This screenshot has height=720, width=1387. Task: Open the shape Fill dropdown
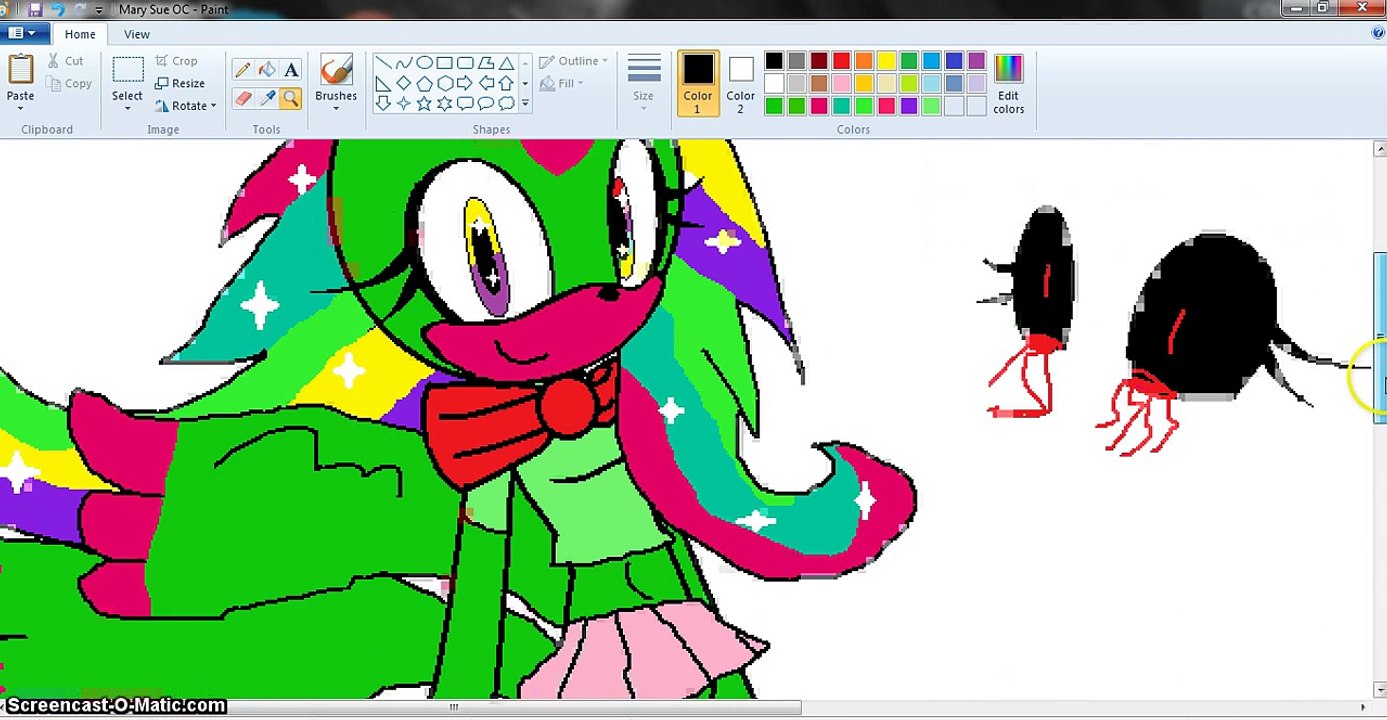pos(561,84)
